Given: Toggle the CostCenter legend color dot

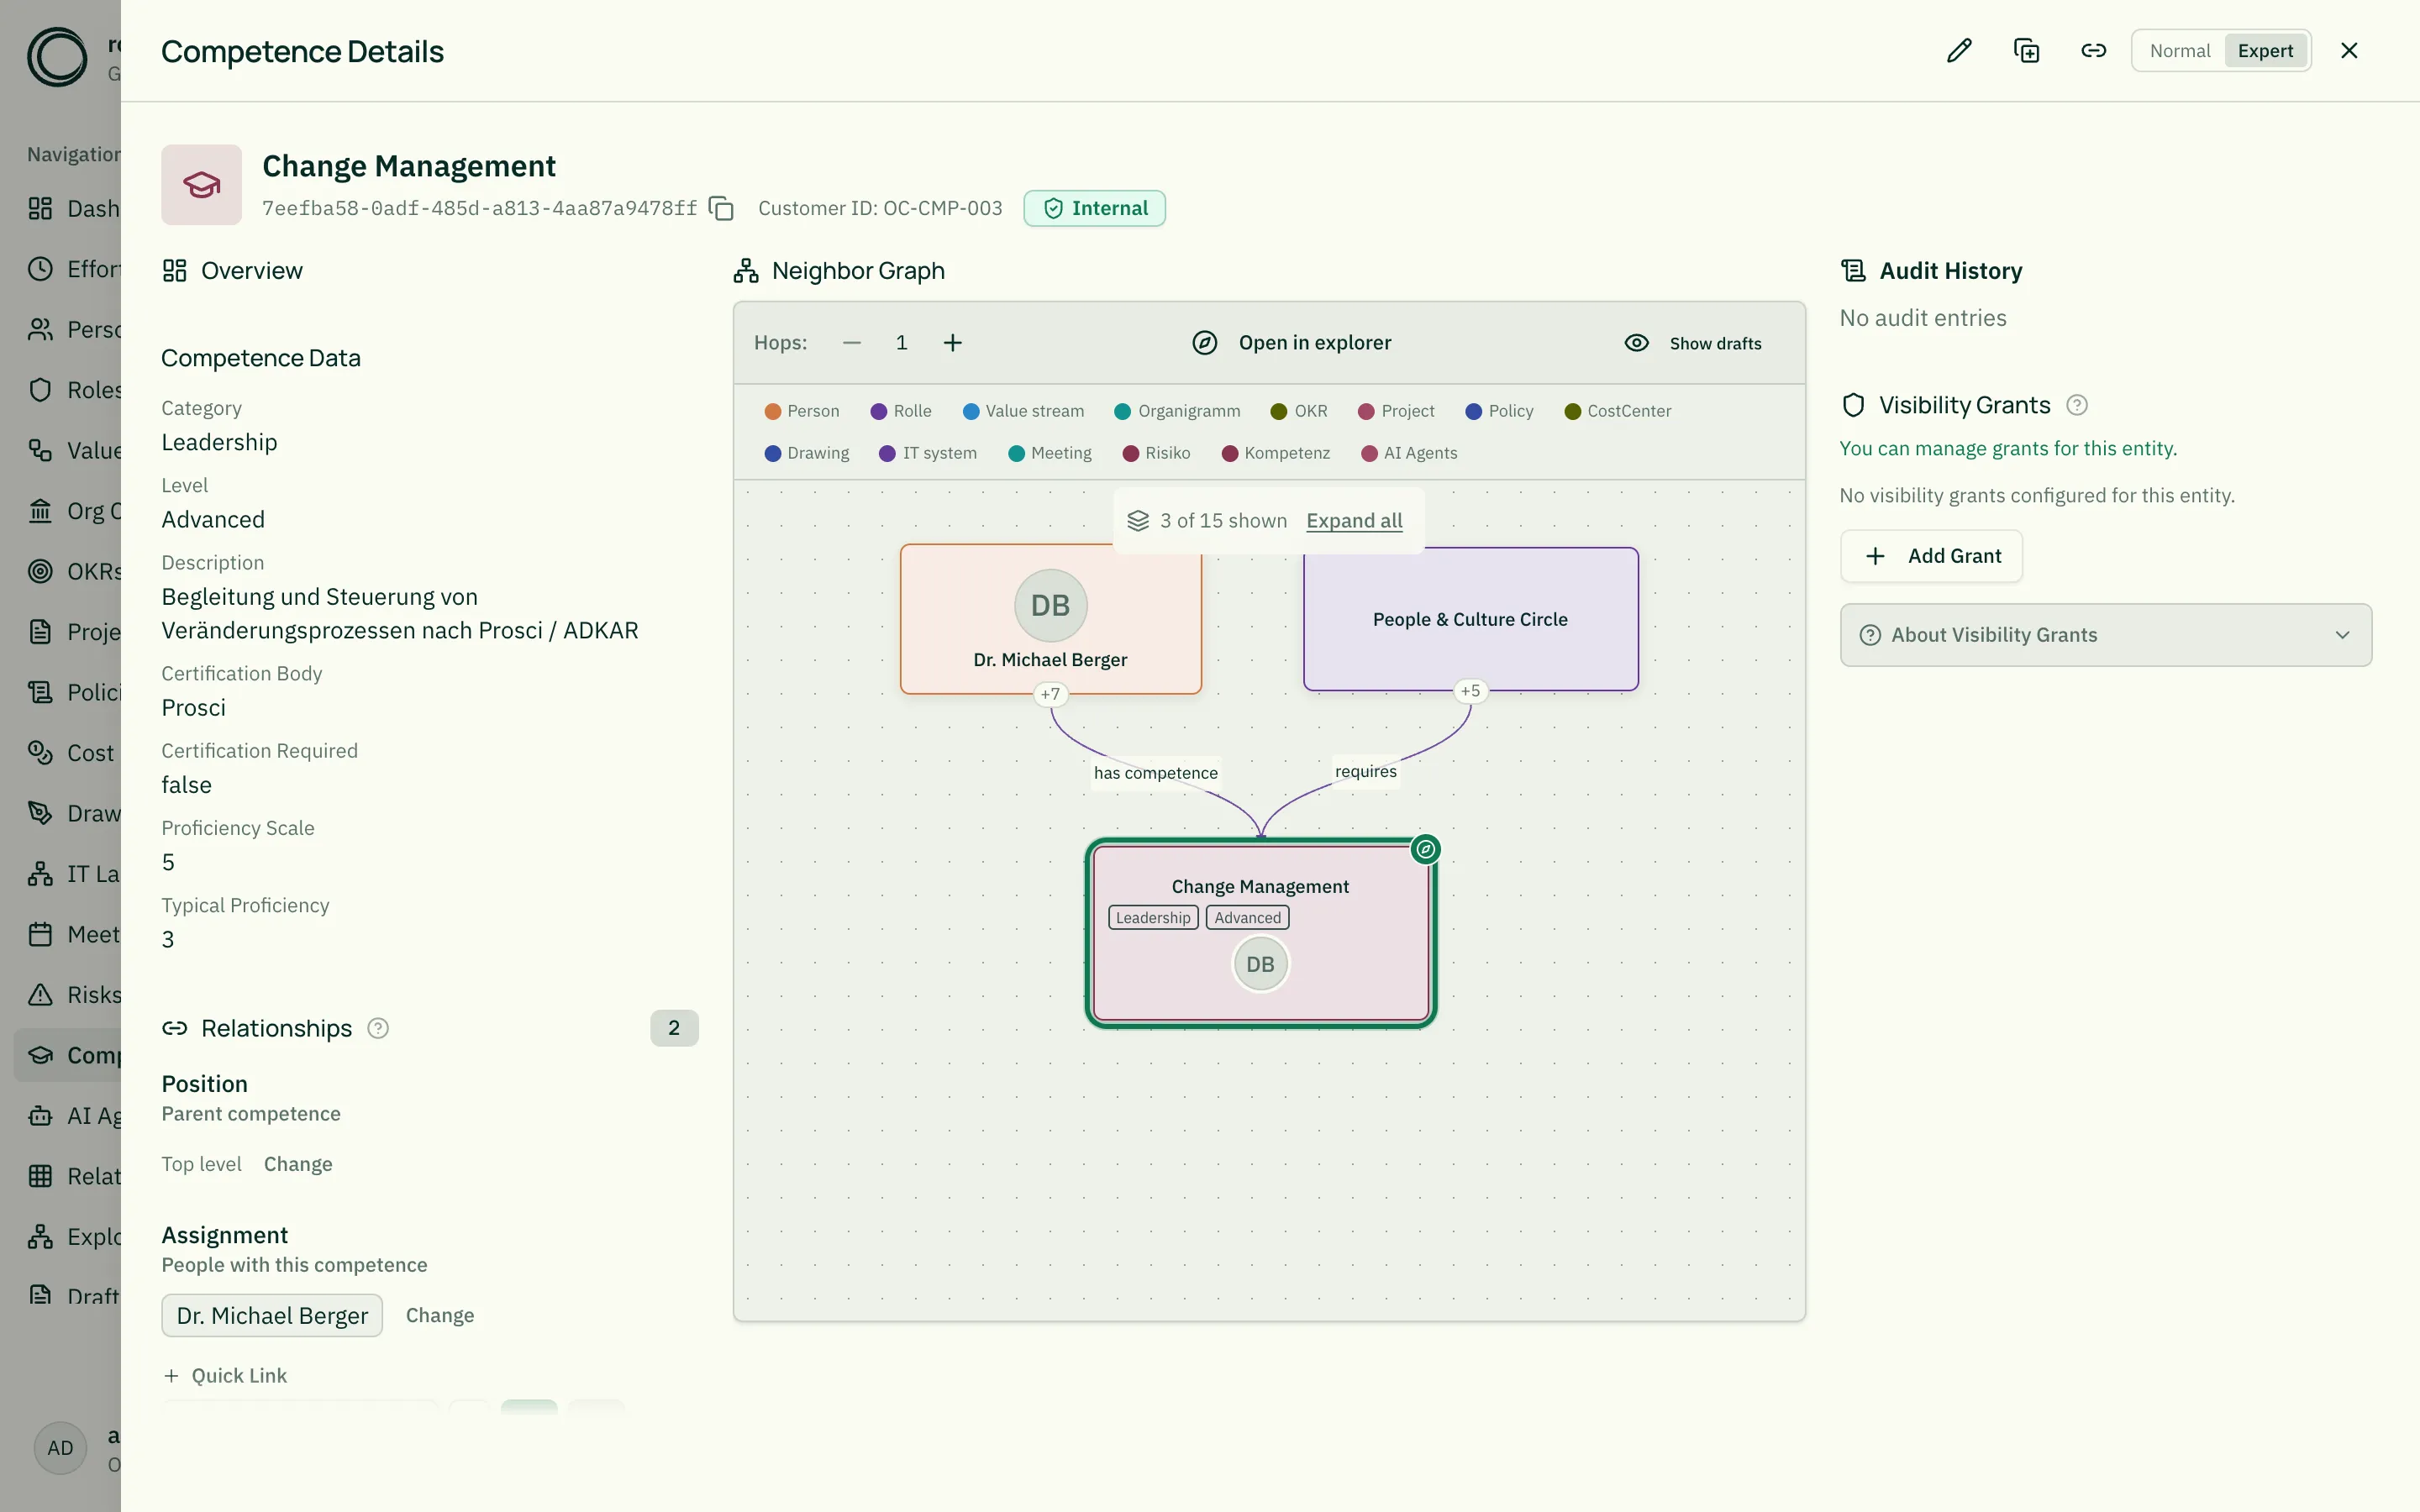Looking at the screenshot, I should tap(1572, 411).
